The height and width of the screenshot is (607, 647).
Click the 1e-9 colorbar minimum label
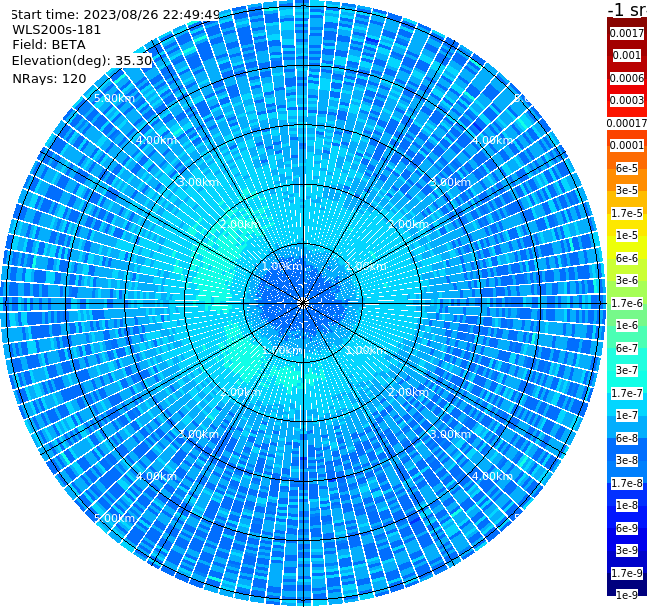(627, 595)
